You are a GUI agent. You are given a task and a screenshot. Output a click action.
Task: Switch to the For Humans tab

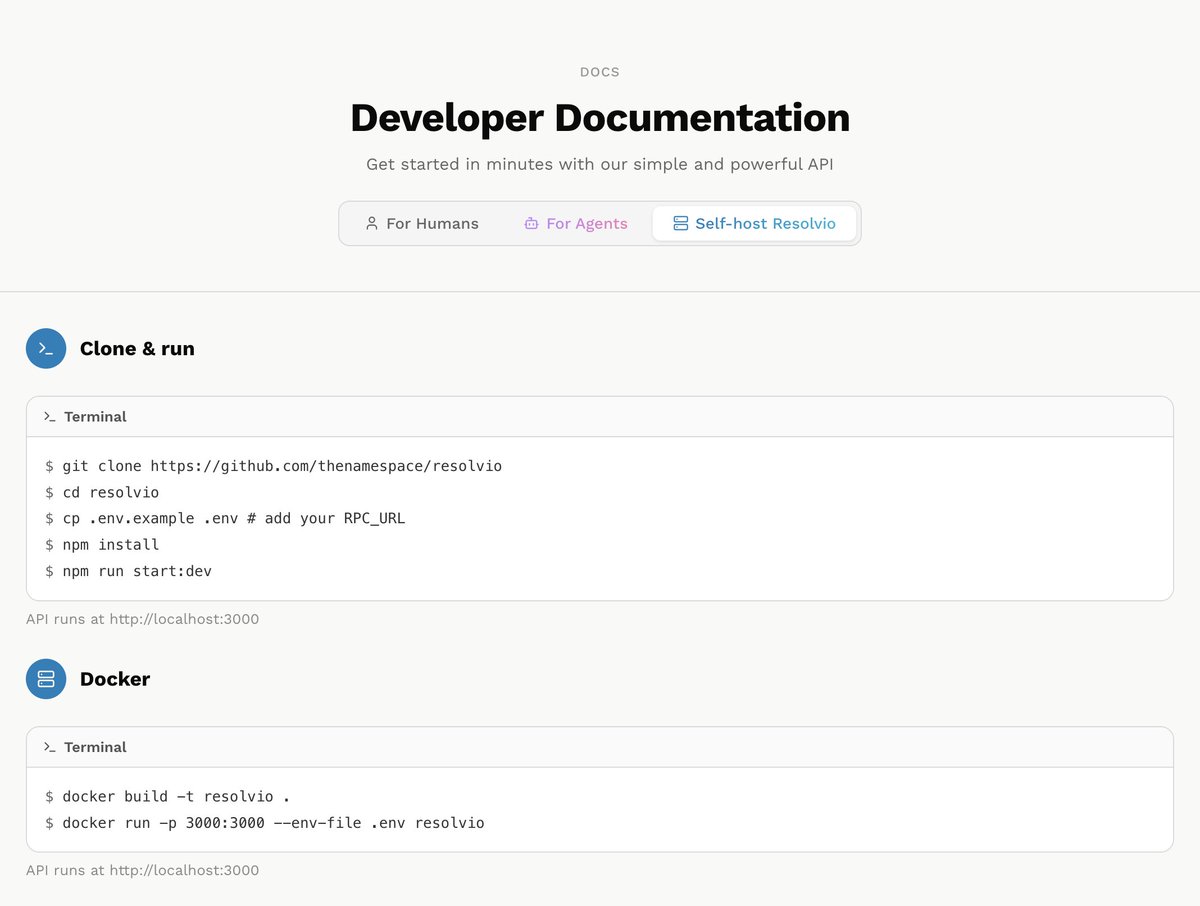click(x=421, y=223)
